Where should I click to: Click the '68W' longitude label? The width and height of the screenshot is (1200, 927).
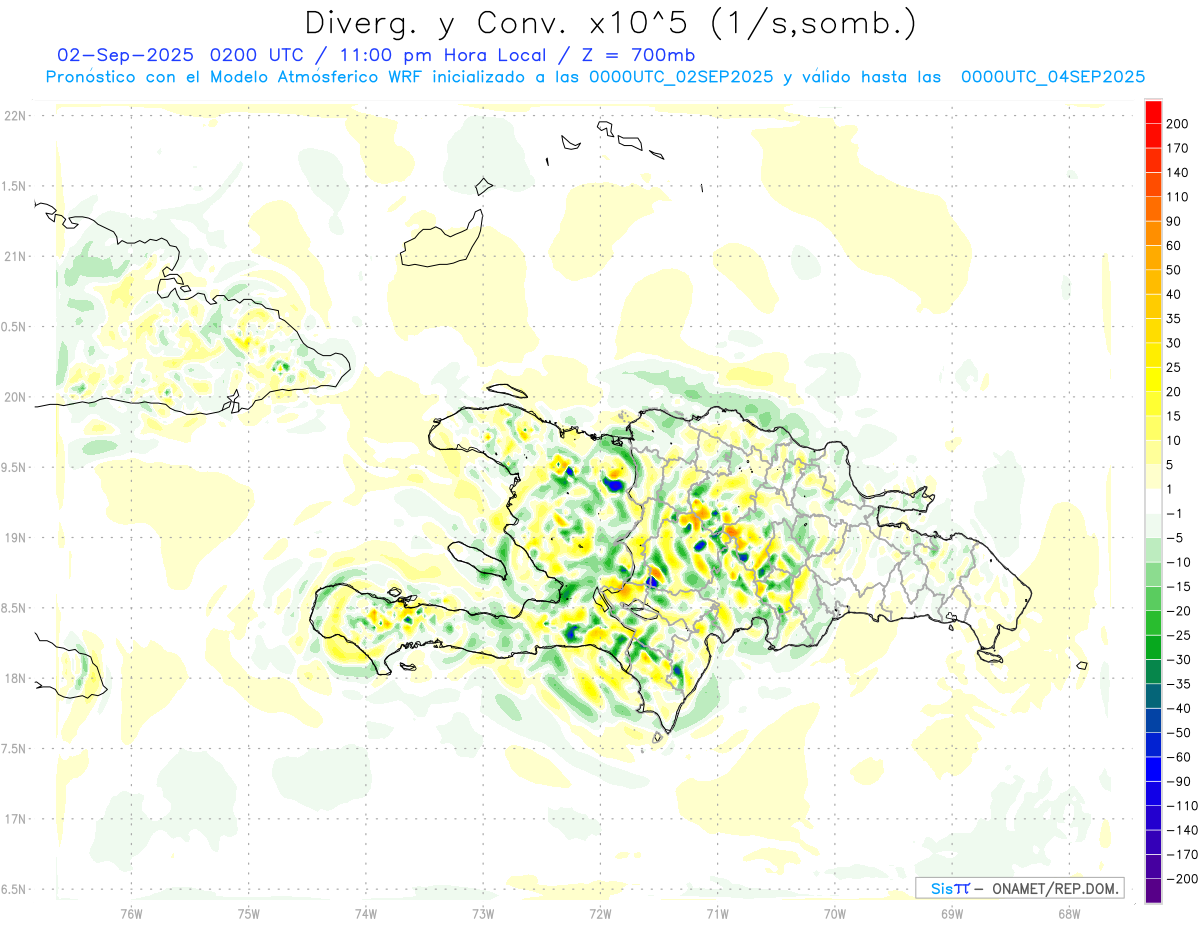(1069, 913)
